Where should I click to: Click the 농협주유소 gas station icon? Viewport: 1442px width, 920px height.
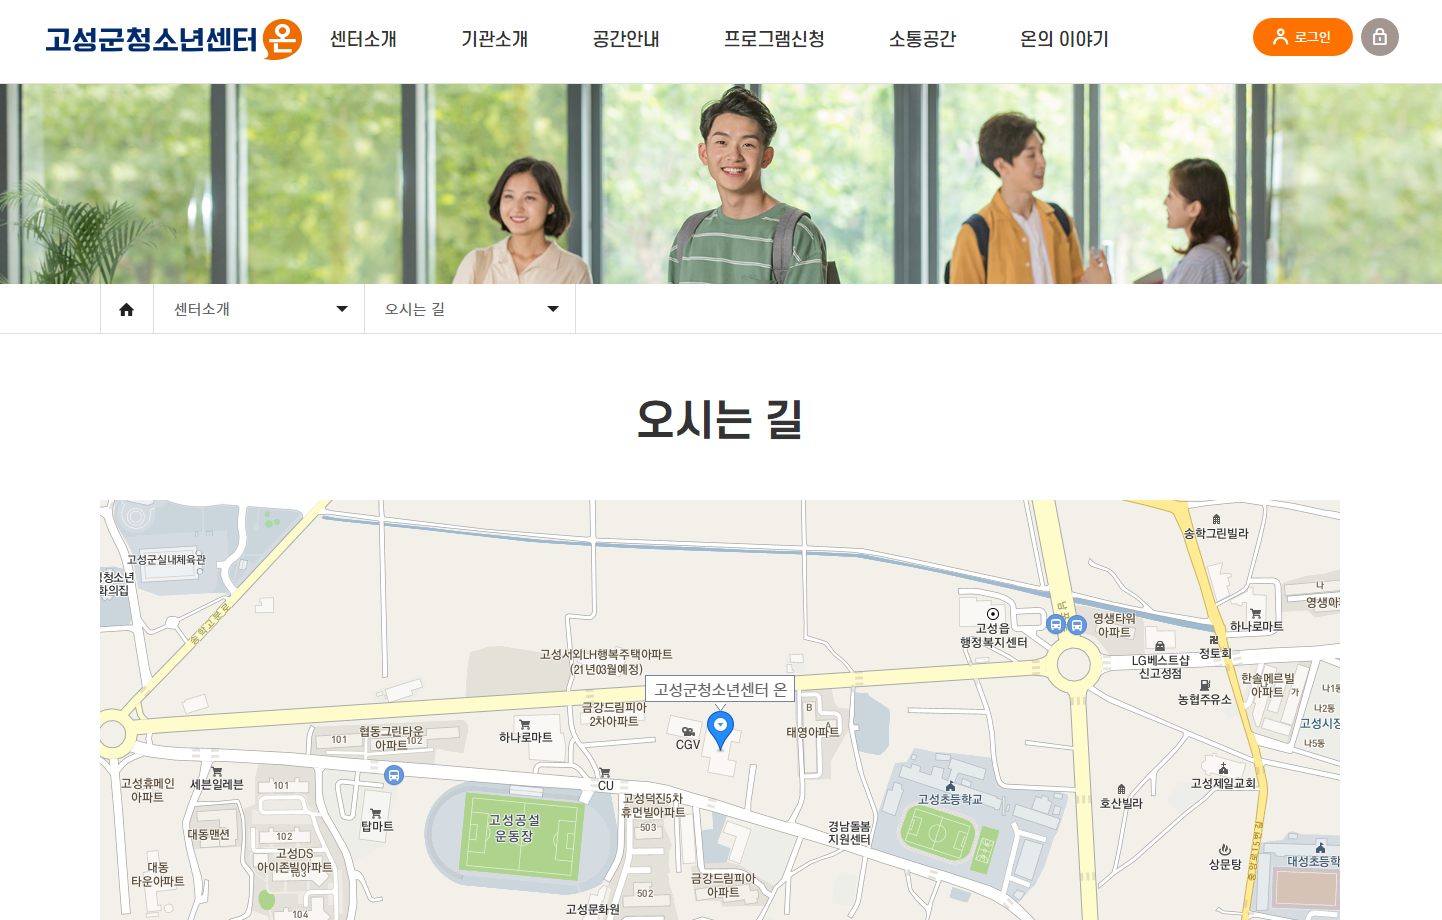coord(1205,686)
